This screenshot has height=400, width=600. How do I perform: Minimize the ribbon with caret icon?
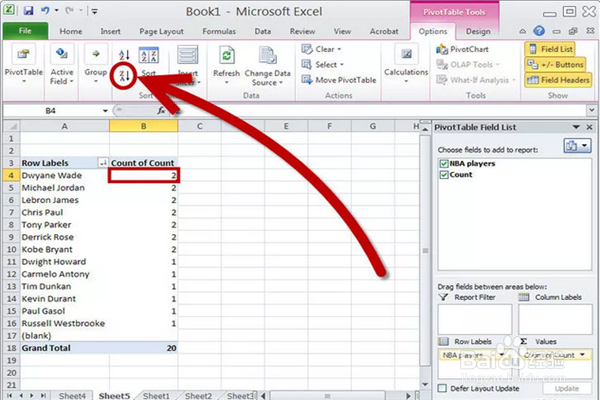pyautogui.click(x=522, y=31)
